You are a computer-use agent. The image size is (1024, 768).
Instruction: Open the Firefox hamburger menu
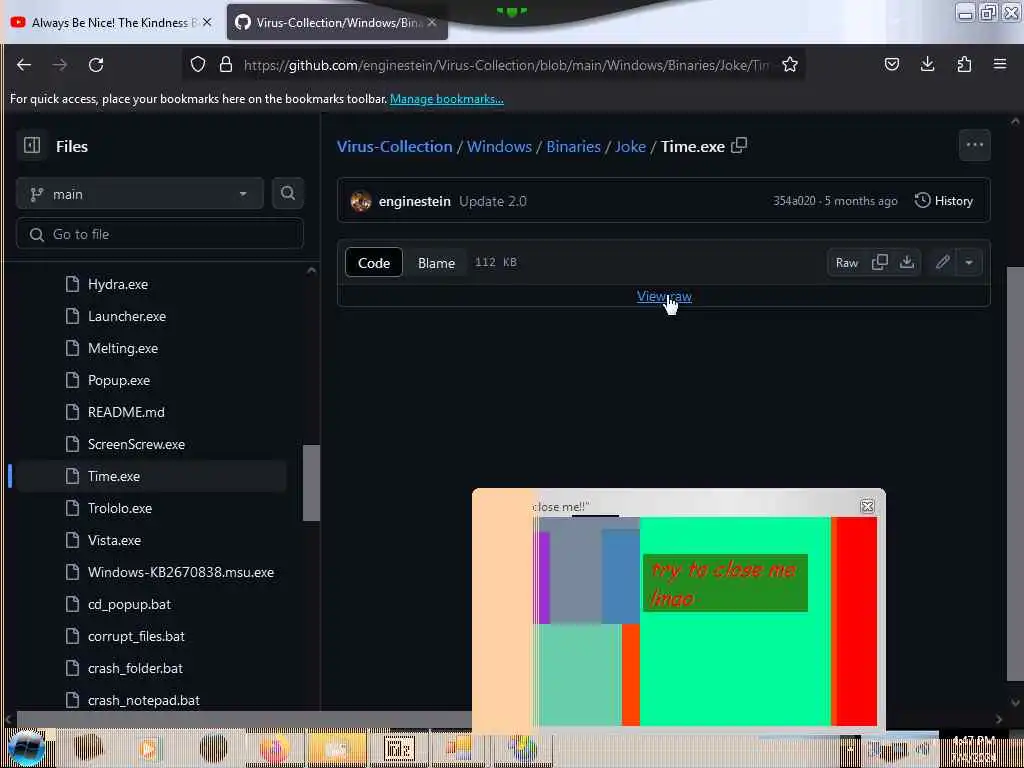coord(1000,65)
